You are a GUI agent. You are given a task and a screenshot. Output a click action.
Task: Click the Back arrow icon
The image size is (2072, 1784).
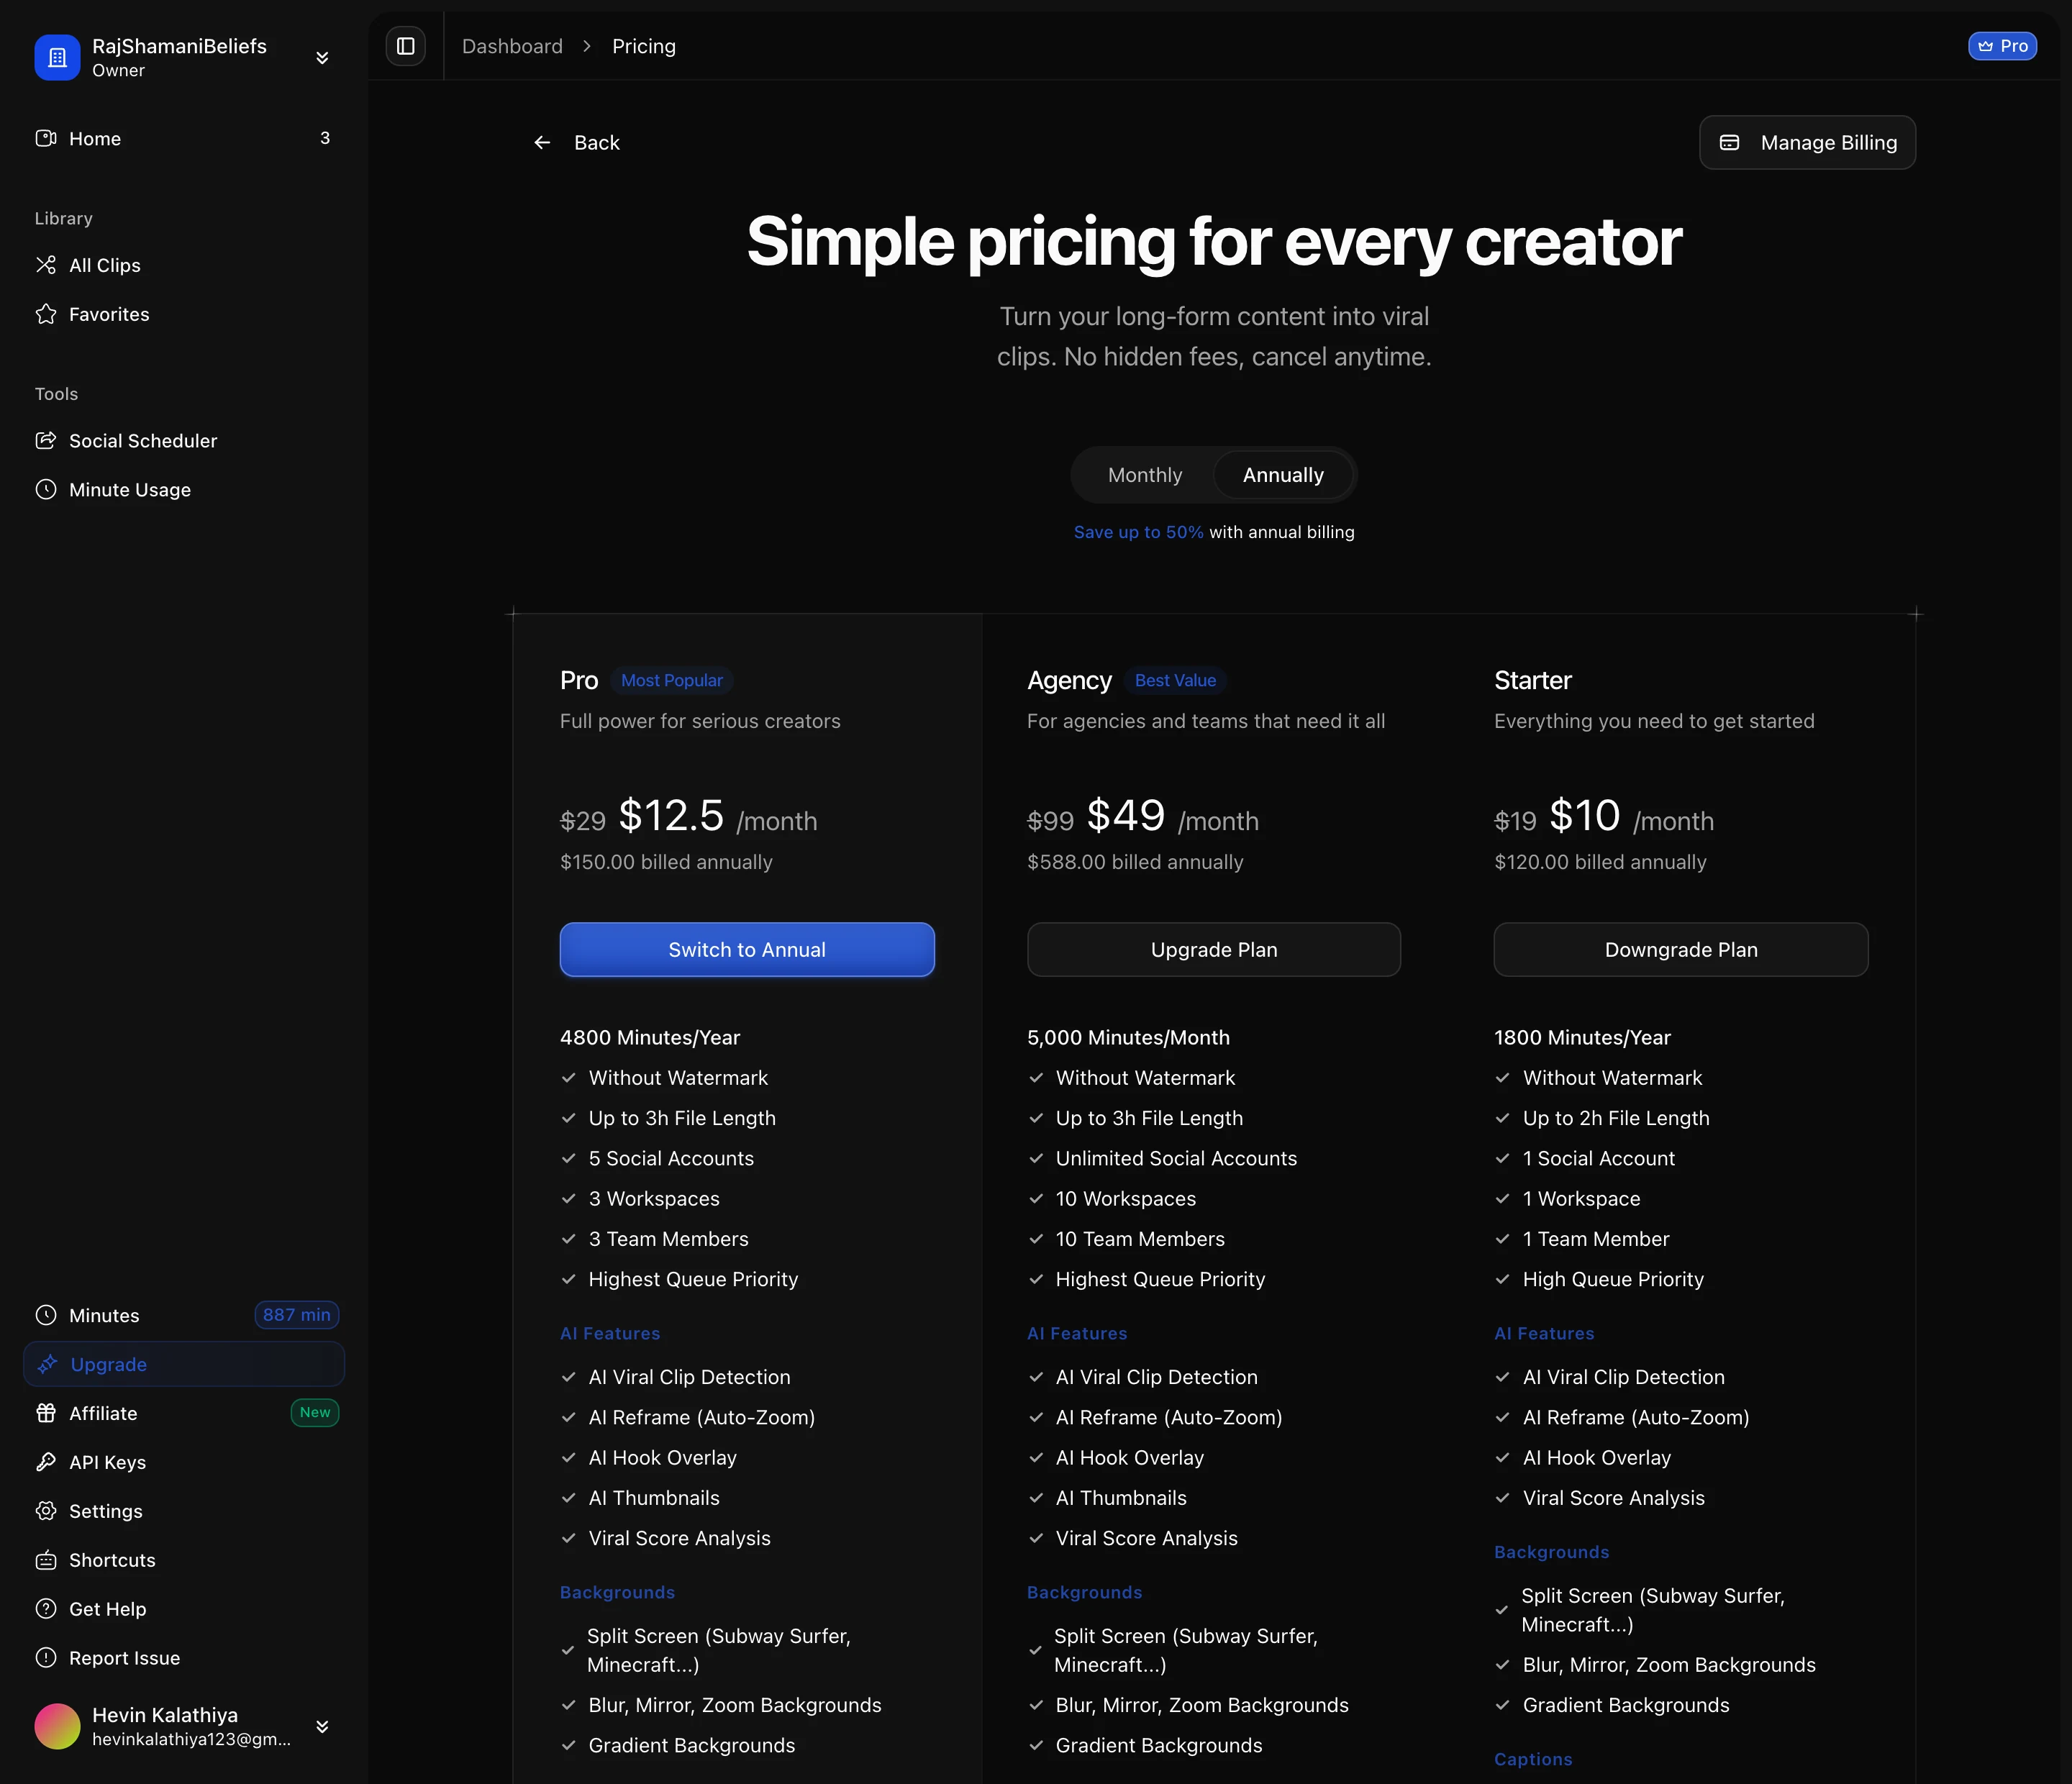tap(542, 143)
